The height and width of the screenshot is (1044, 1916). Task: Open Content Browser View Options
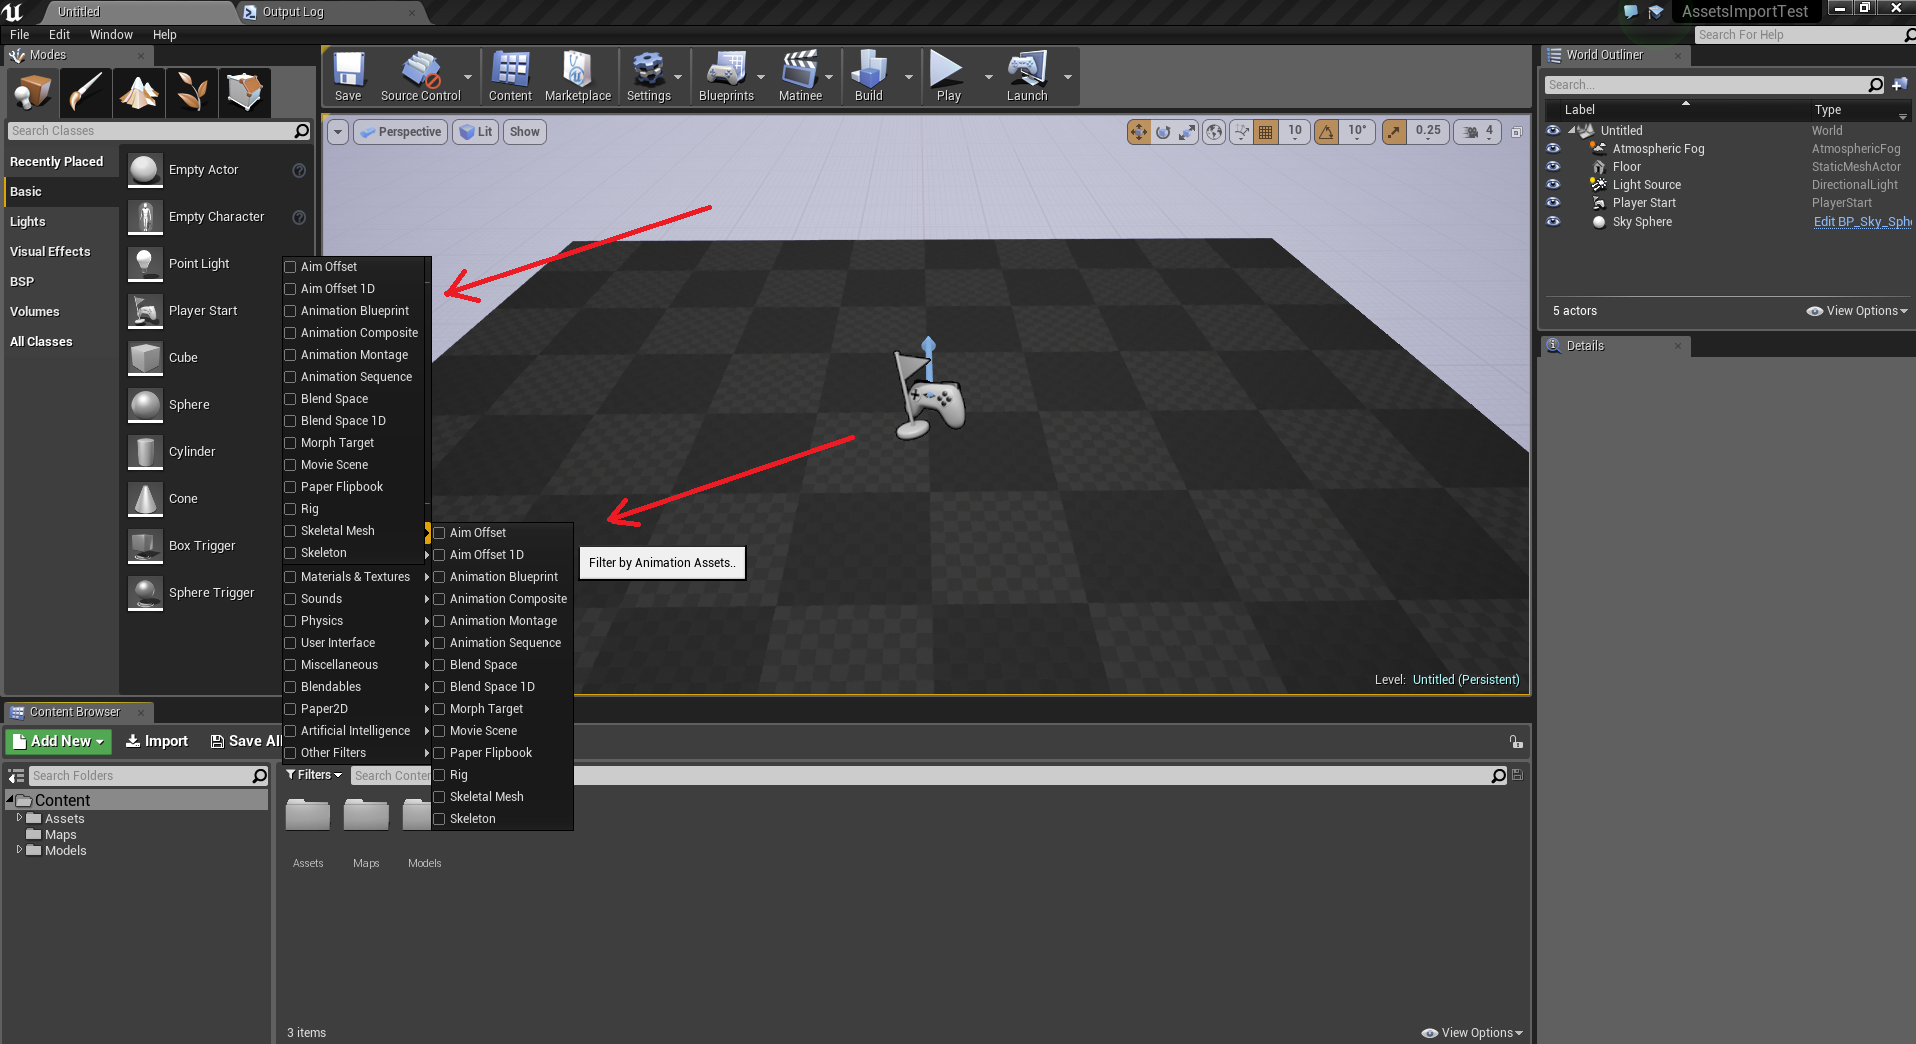1472,1033
